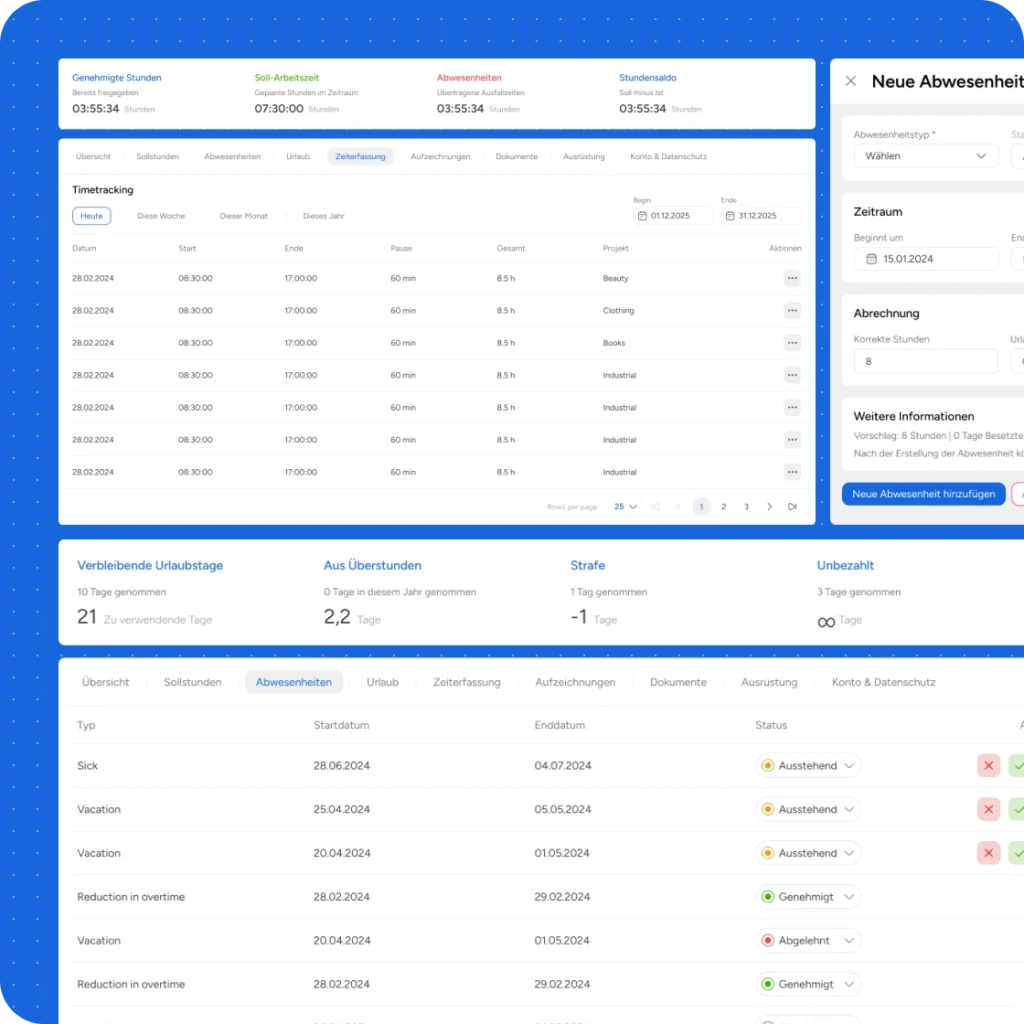Select the Diese Woche time filter
Screen dimensions: 1024x1024
161,216
